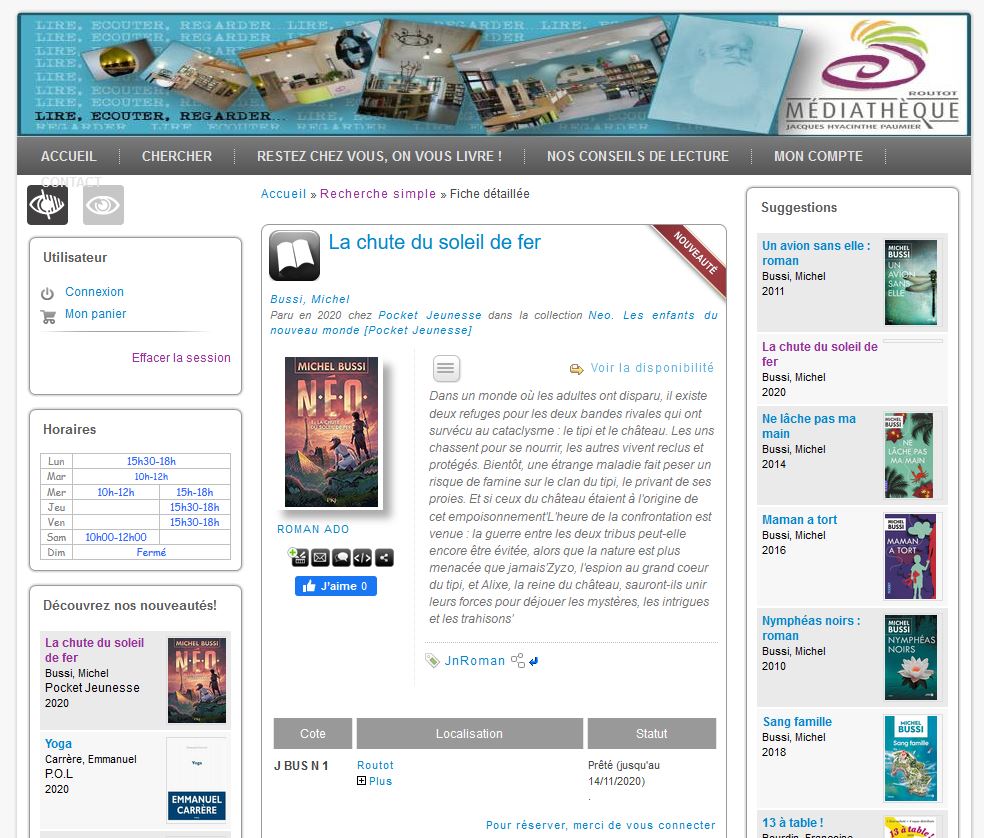
Task: Click the embed code icon
Action: [362, 558]
